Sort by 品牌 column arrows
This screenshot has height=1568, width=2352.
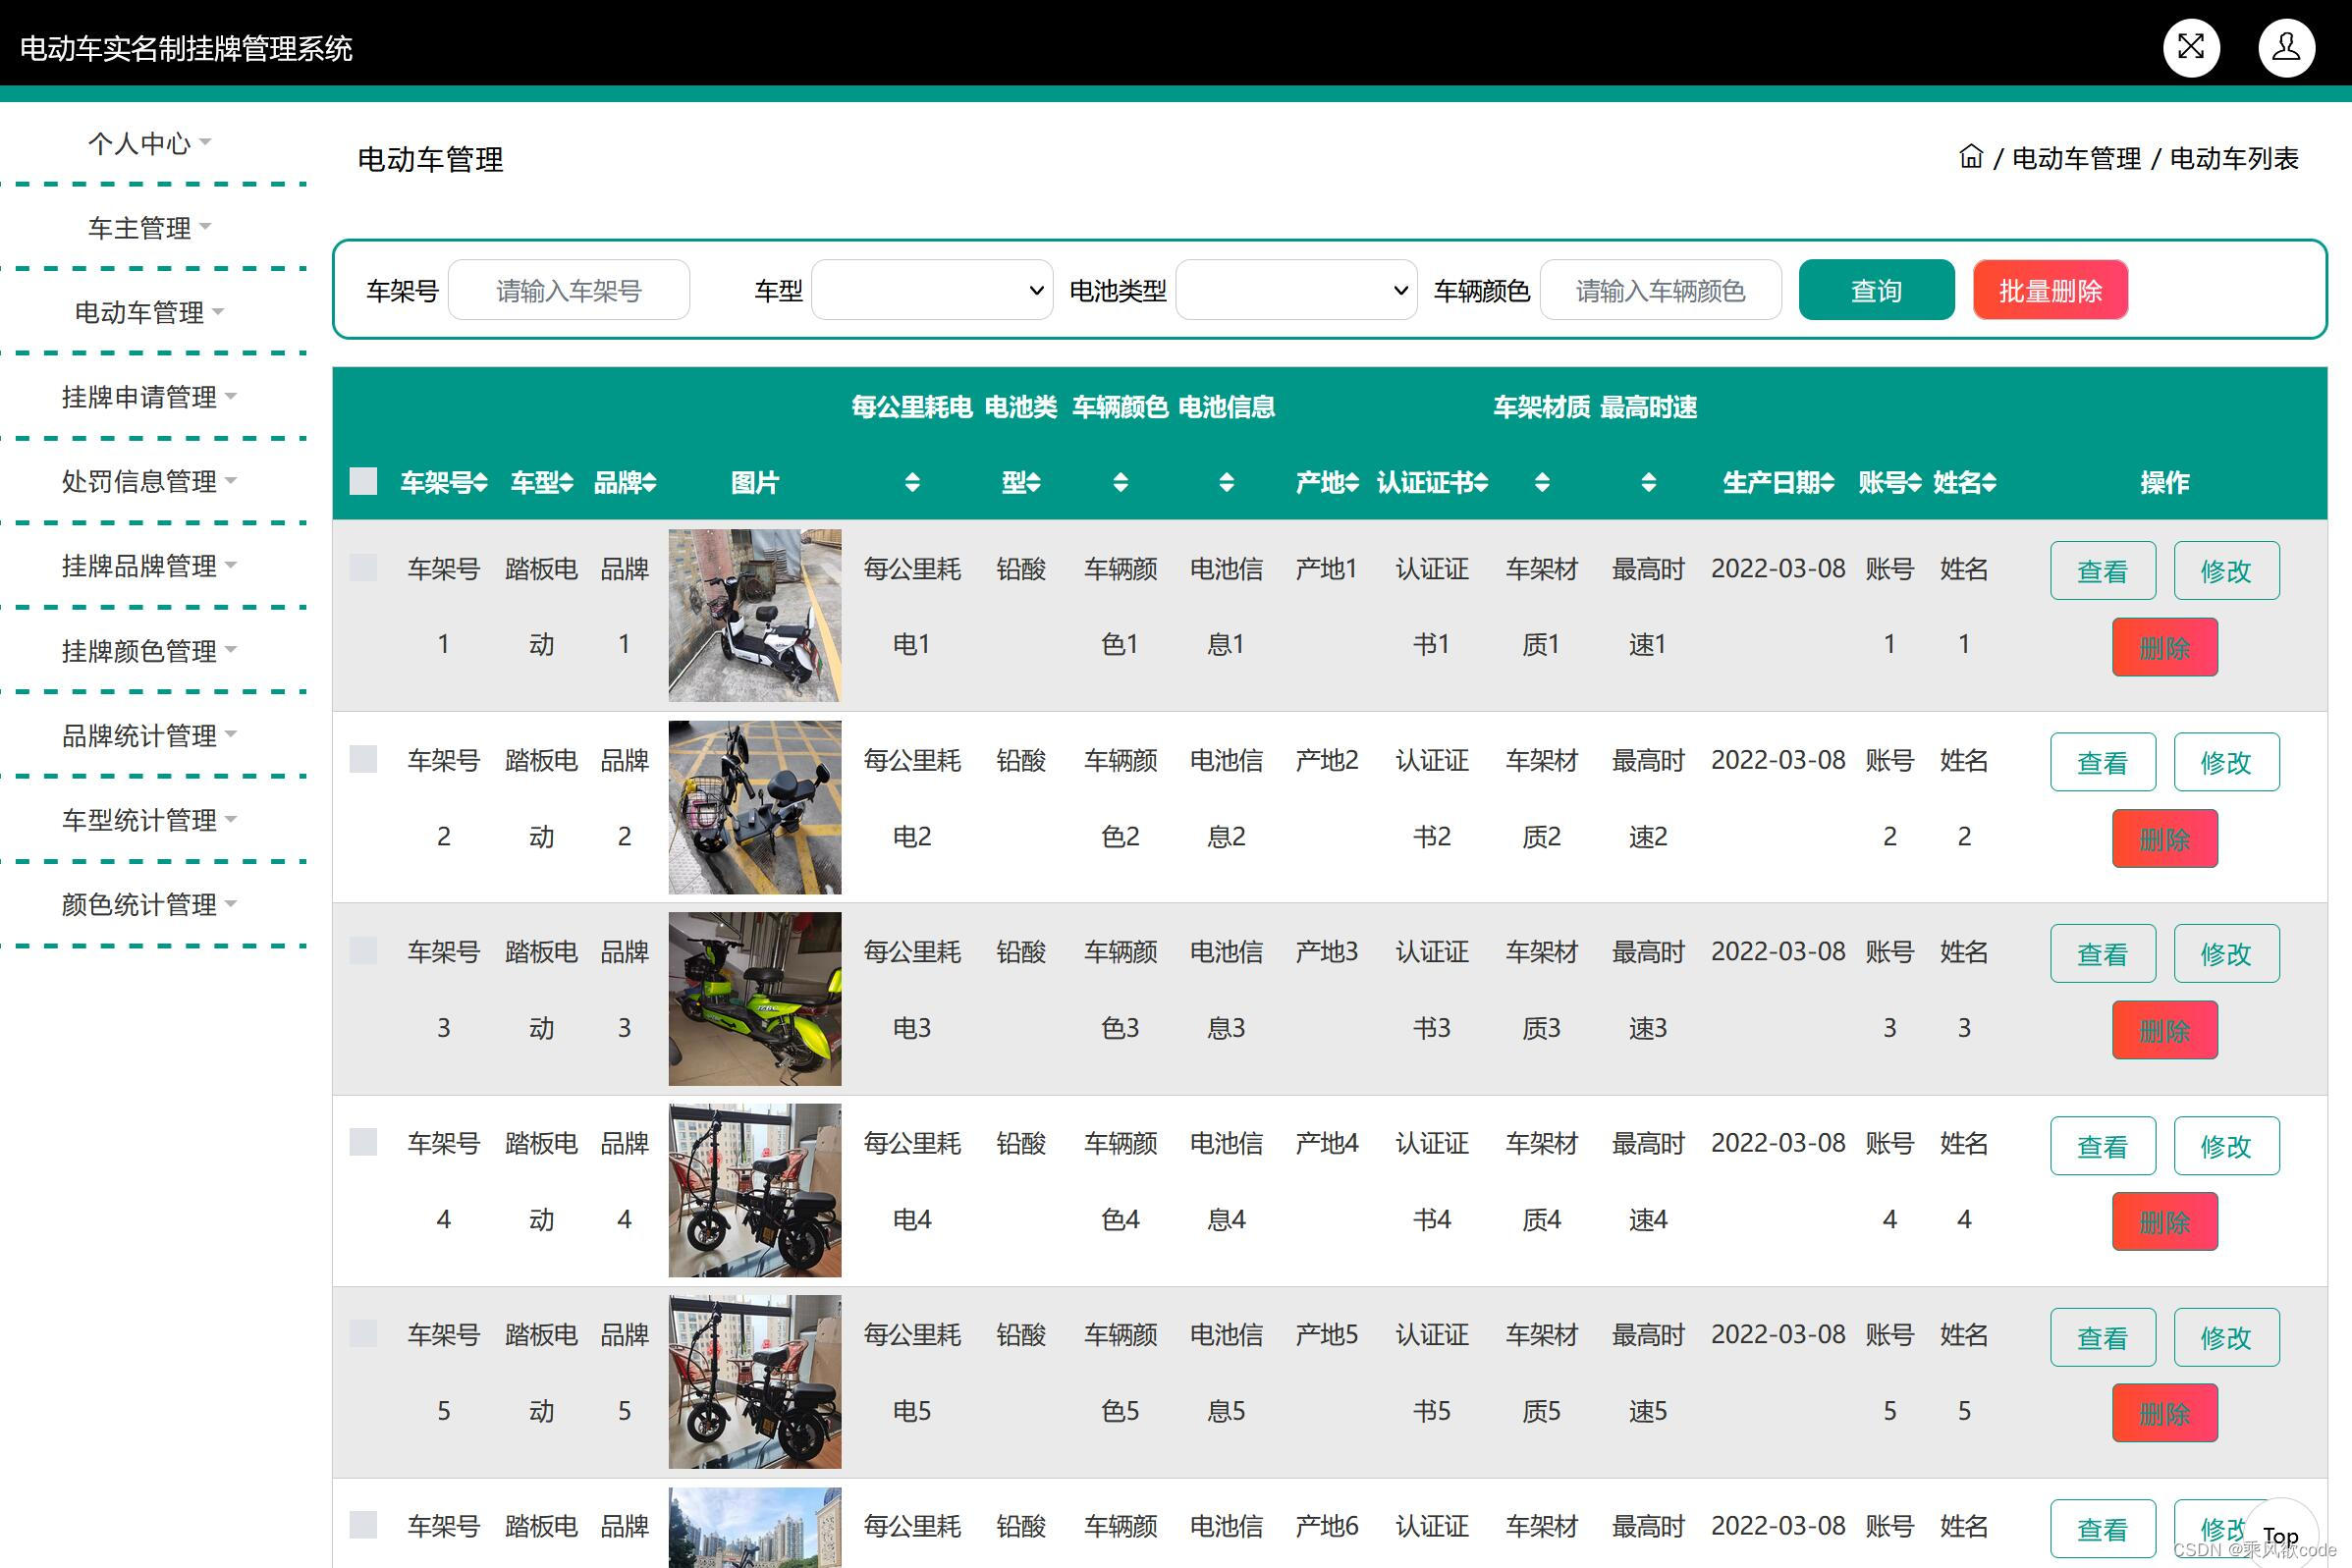(650, 483)
